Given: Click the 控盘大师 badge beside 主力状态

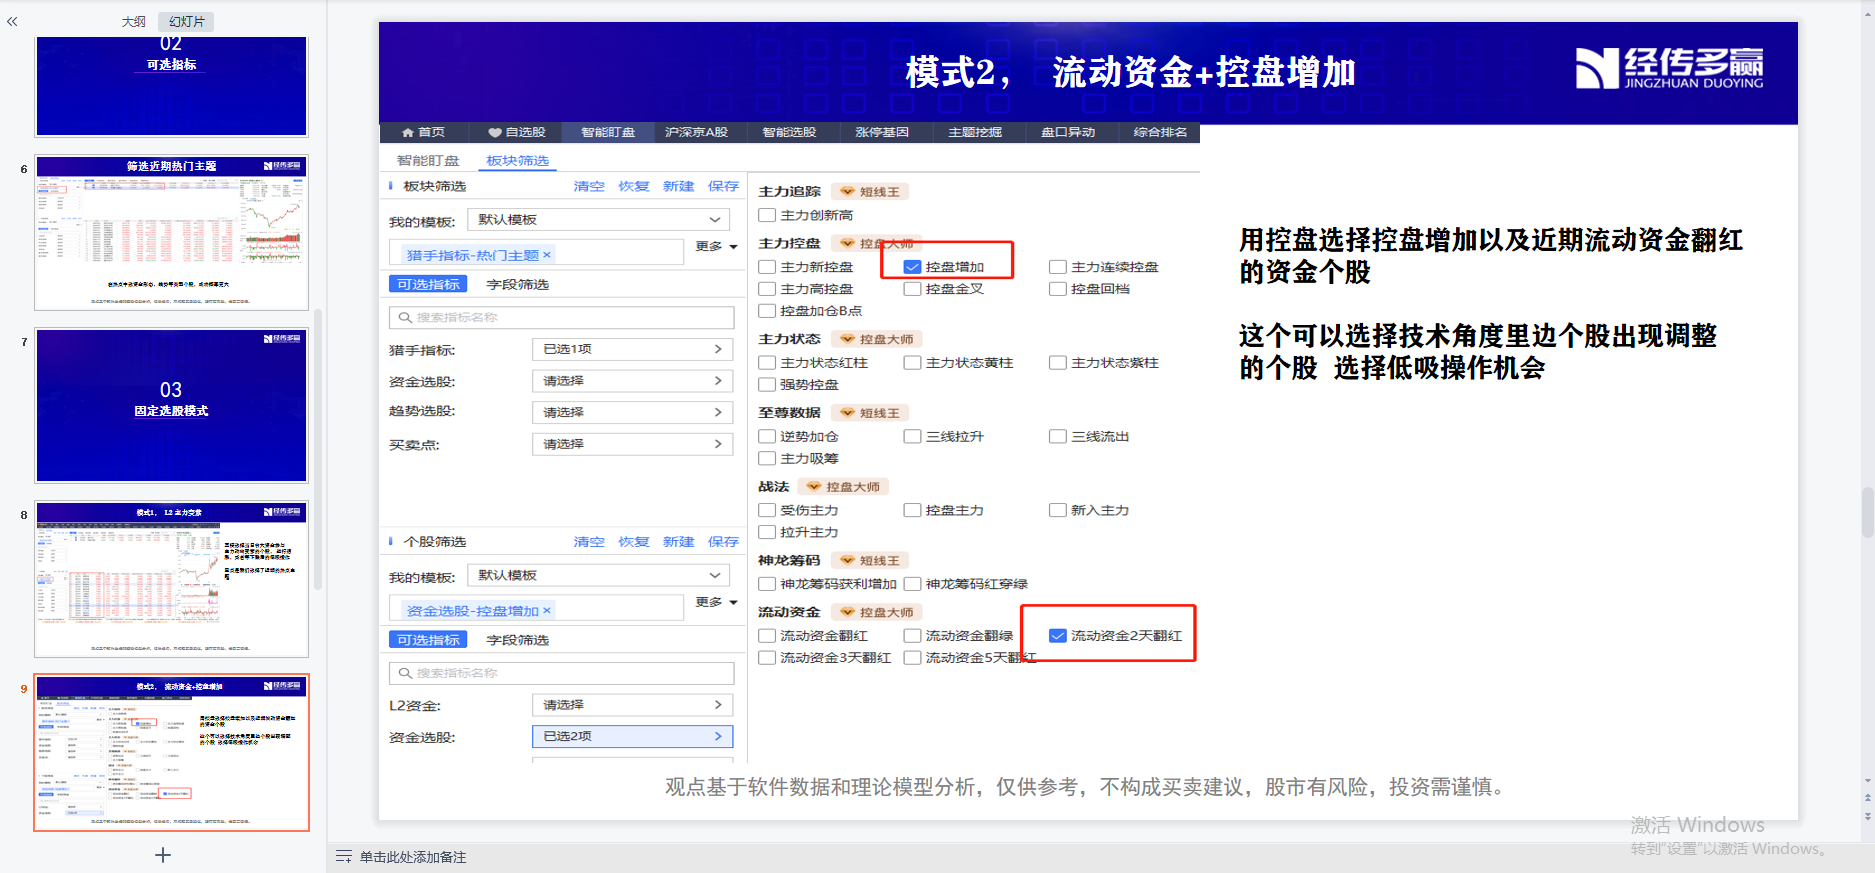Looking at the screenshot, I should click(877, 339).
